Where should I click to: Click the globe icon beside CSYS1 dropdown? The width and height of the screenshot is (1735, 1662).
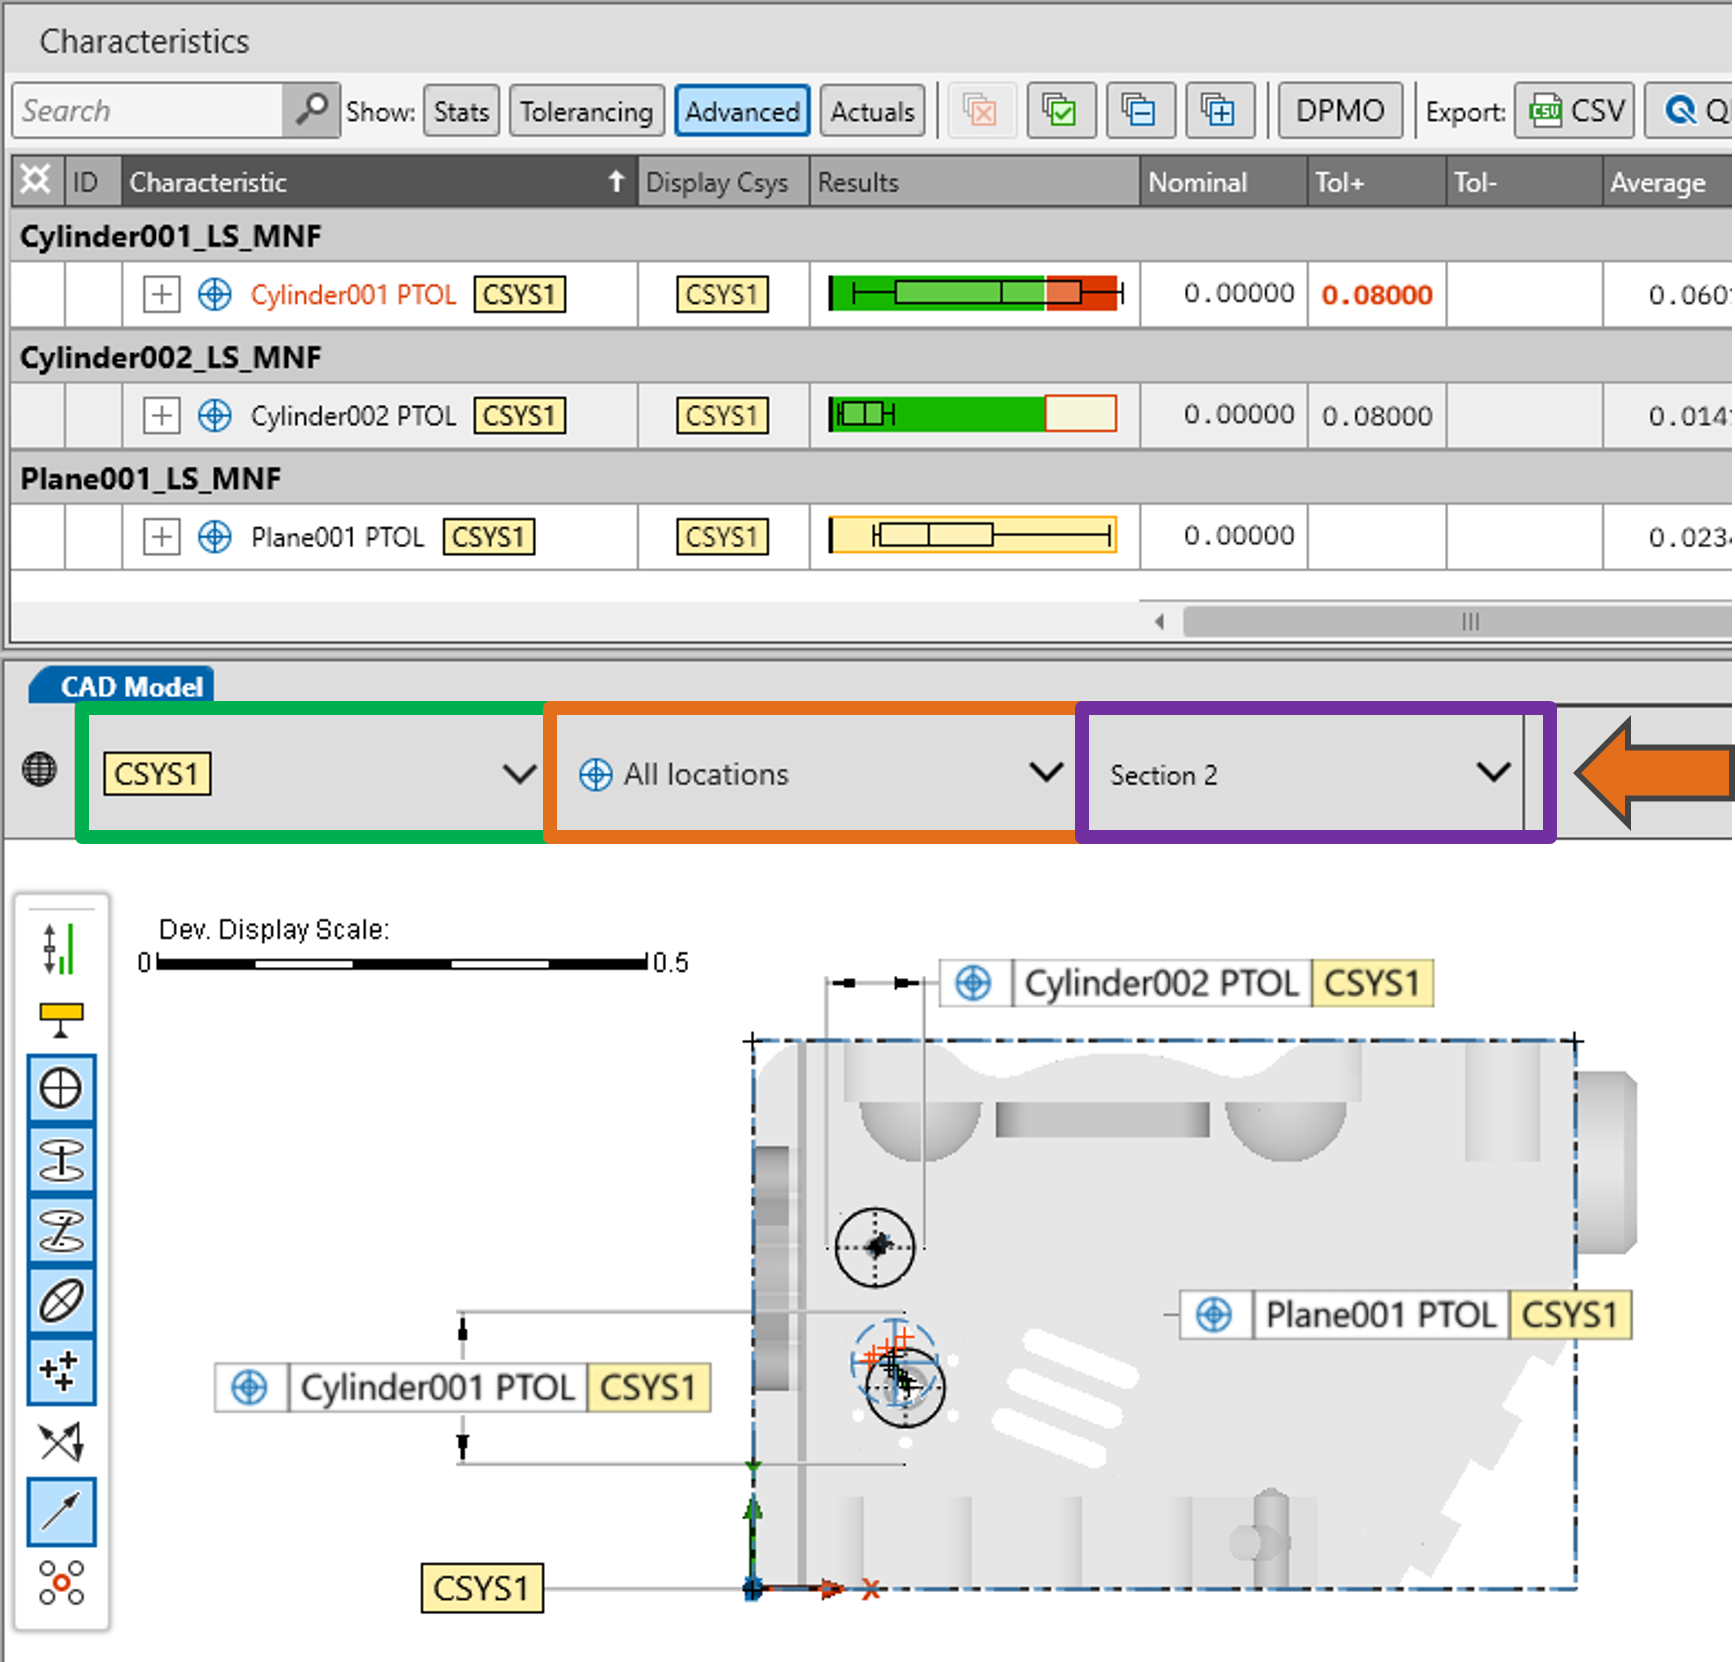pos(40,769)
